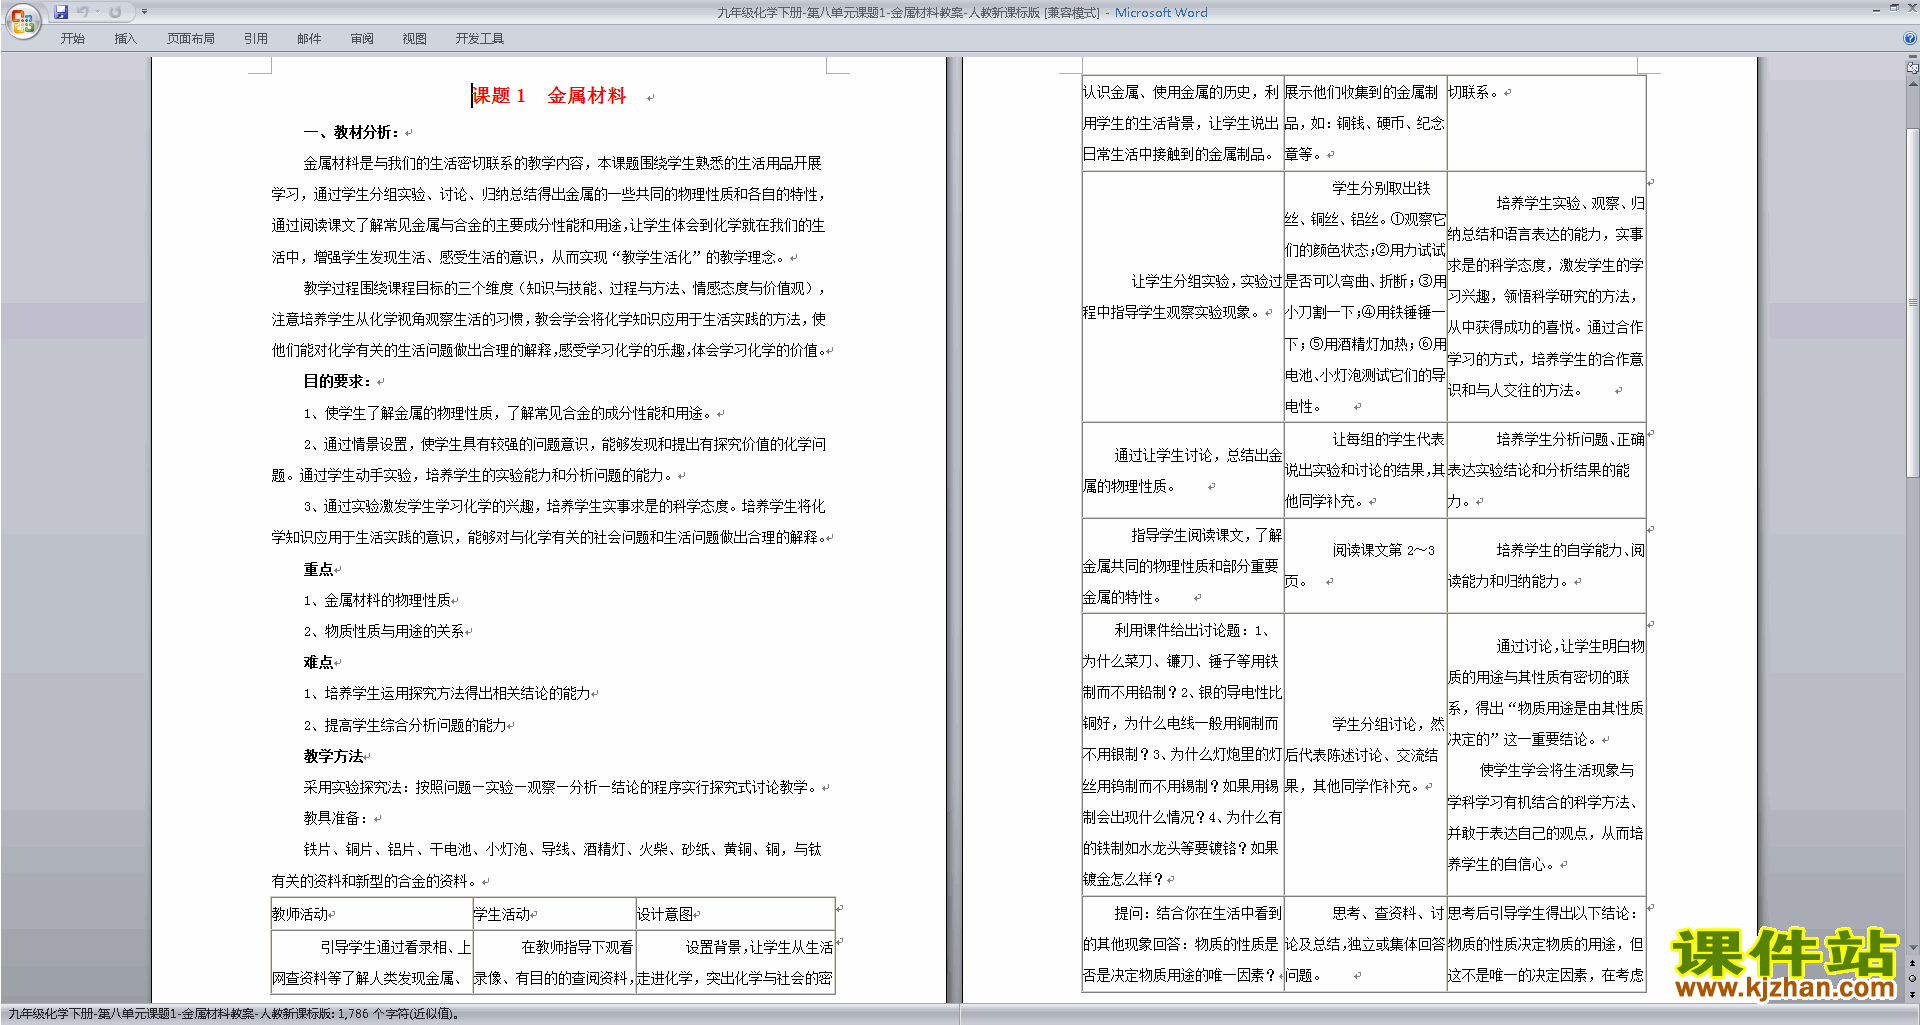The image size is (1920, 1025).
Task: Click the Redo icon in Quick Access
Action: click(115, 12)
